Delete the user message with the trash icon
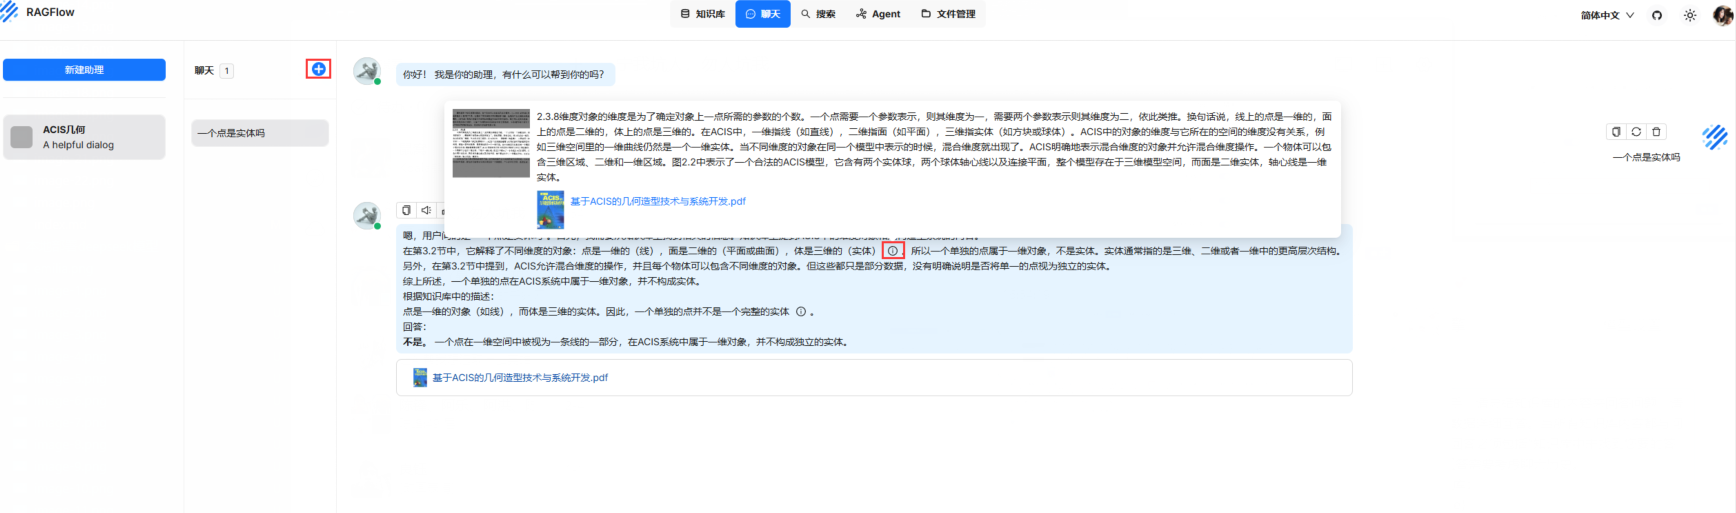Image resolution: width=1736 pixels, height=513 pixels. pyautogui.click(x=1656, y=132)
